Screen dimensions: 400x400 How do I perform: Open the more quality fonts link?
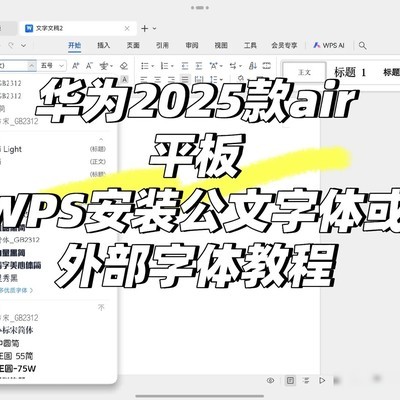click(x=16, y=290)
